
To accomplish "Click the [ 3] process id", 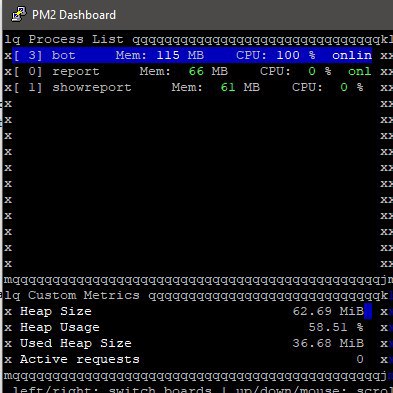I will [x=28, y=55].
